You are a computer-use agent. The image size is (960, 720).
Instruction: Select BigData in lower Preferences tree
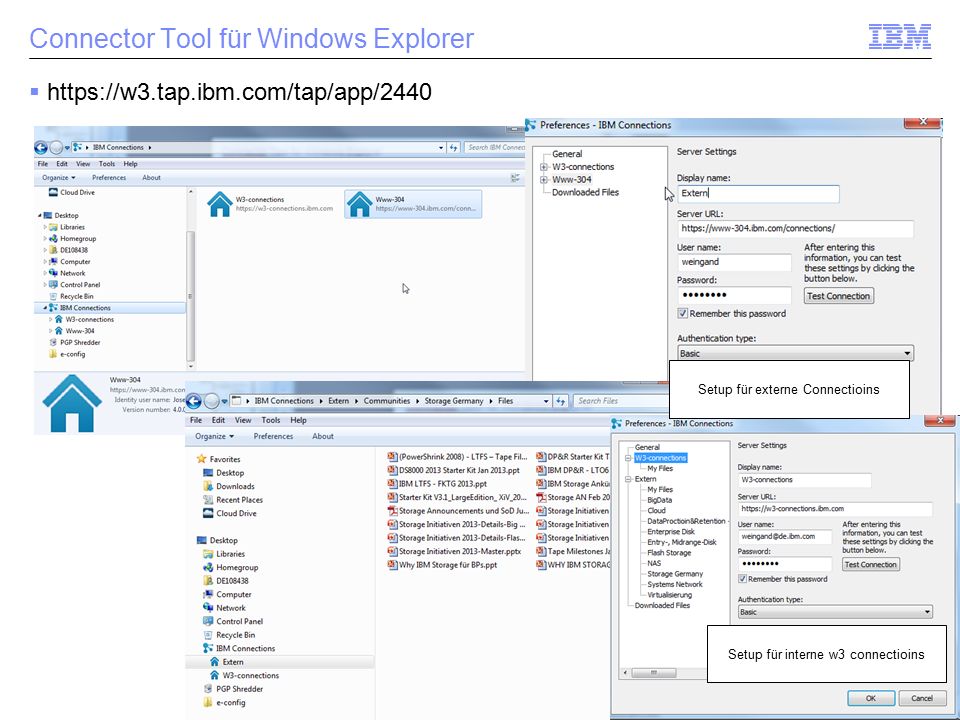(x=659, y=500)
